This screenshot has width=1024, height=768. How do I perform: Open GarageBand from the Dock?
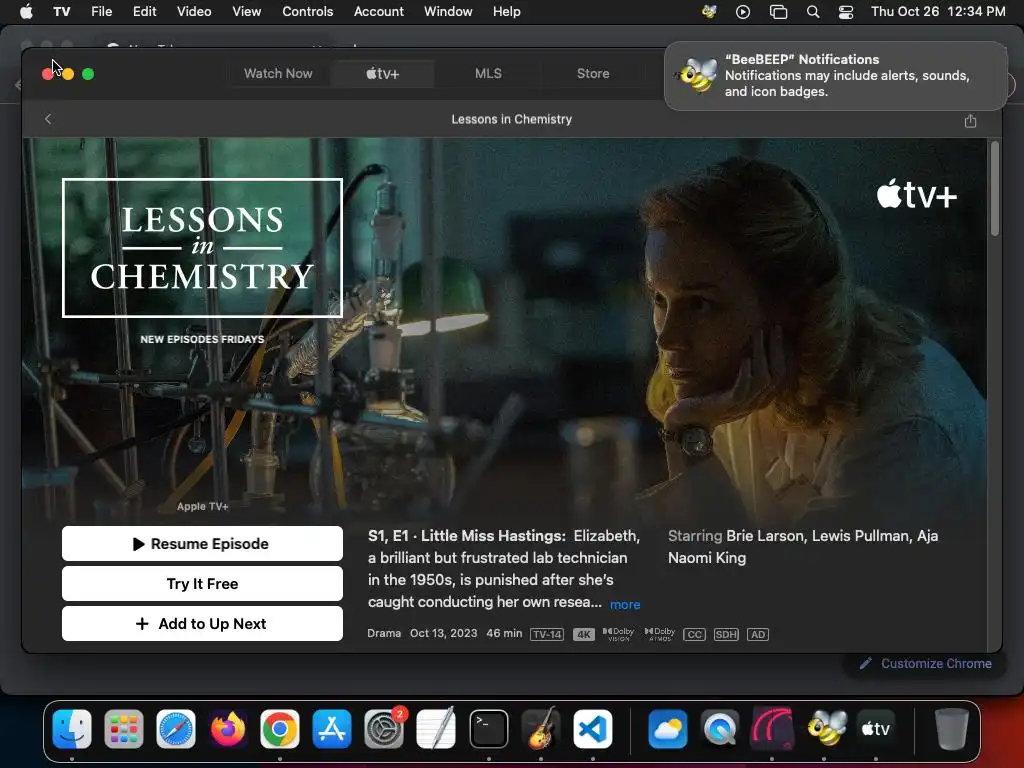(541, 729)
